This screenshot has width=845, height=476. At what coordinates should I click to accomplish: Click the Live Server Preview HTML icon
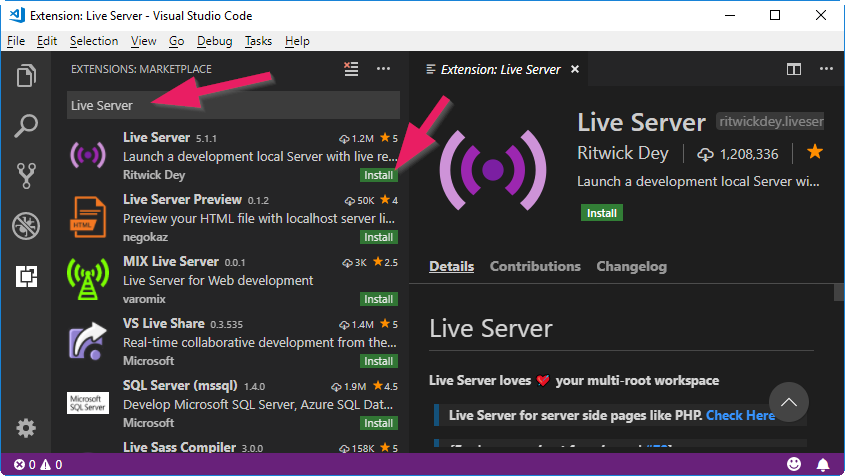point(88,217)
